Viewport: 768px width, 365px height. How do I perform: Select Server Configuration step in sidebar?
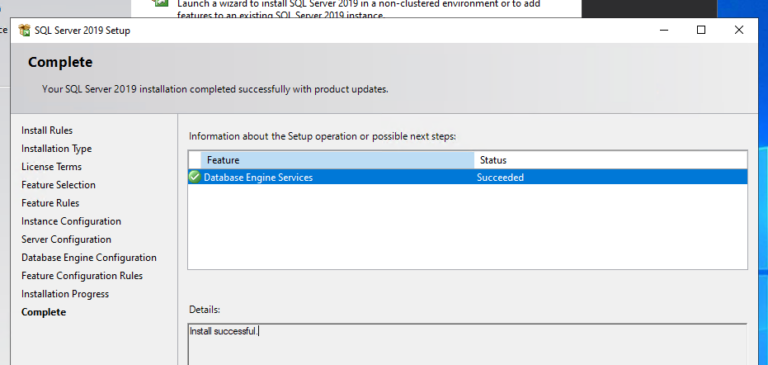[x=66, y=240]
